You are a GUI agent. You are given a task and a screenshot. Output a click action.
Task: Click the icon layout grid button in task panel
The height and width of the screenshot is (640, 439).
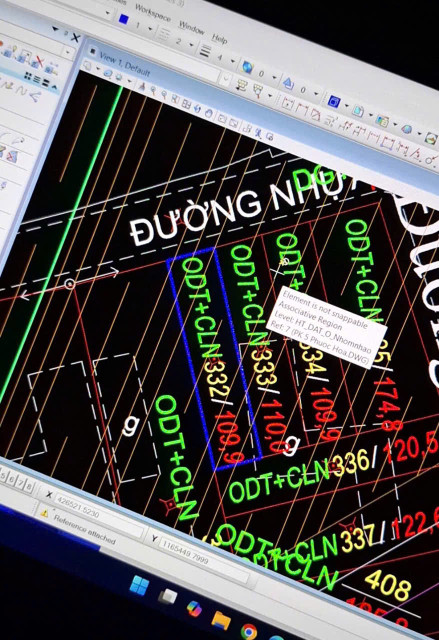[28, 76]
